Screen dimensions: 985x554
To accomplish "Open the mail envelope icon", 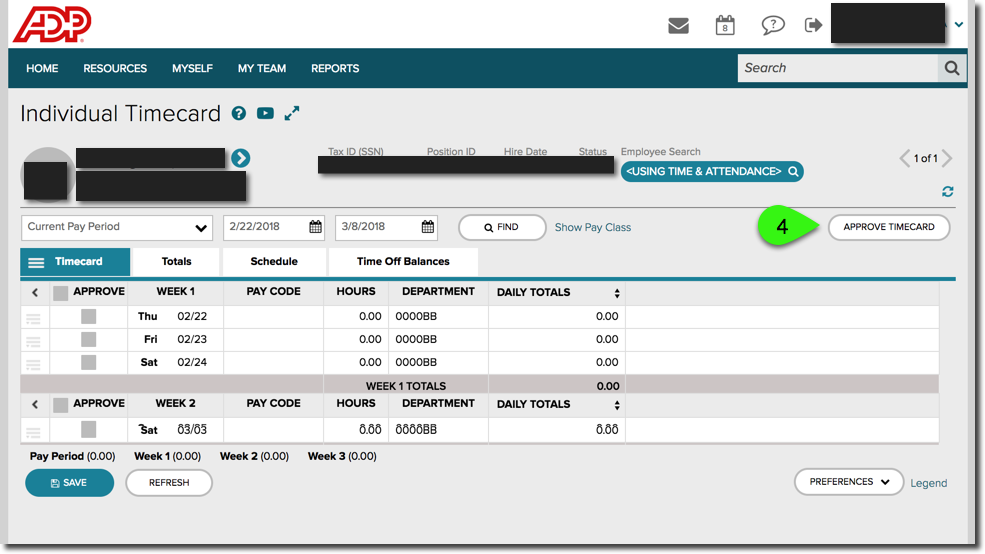I will [678, 25].
